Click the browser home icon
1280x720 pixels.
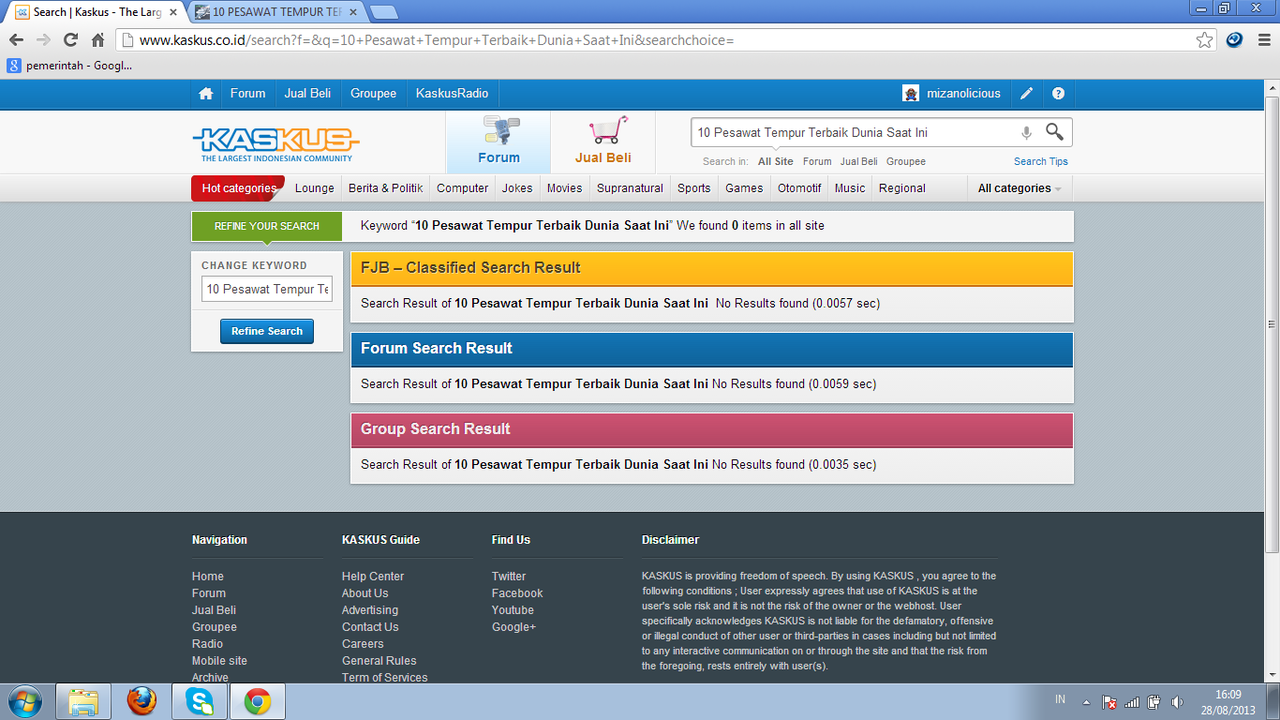pos(98,40)
